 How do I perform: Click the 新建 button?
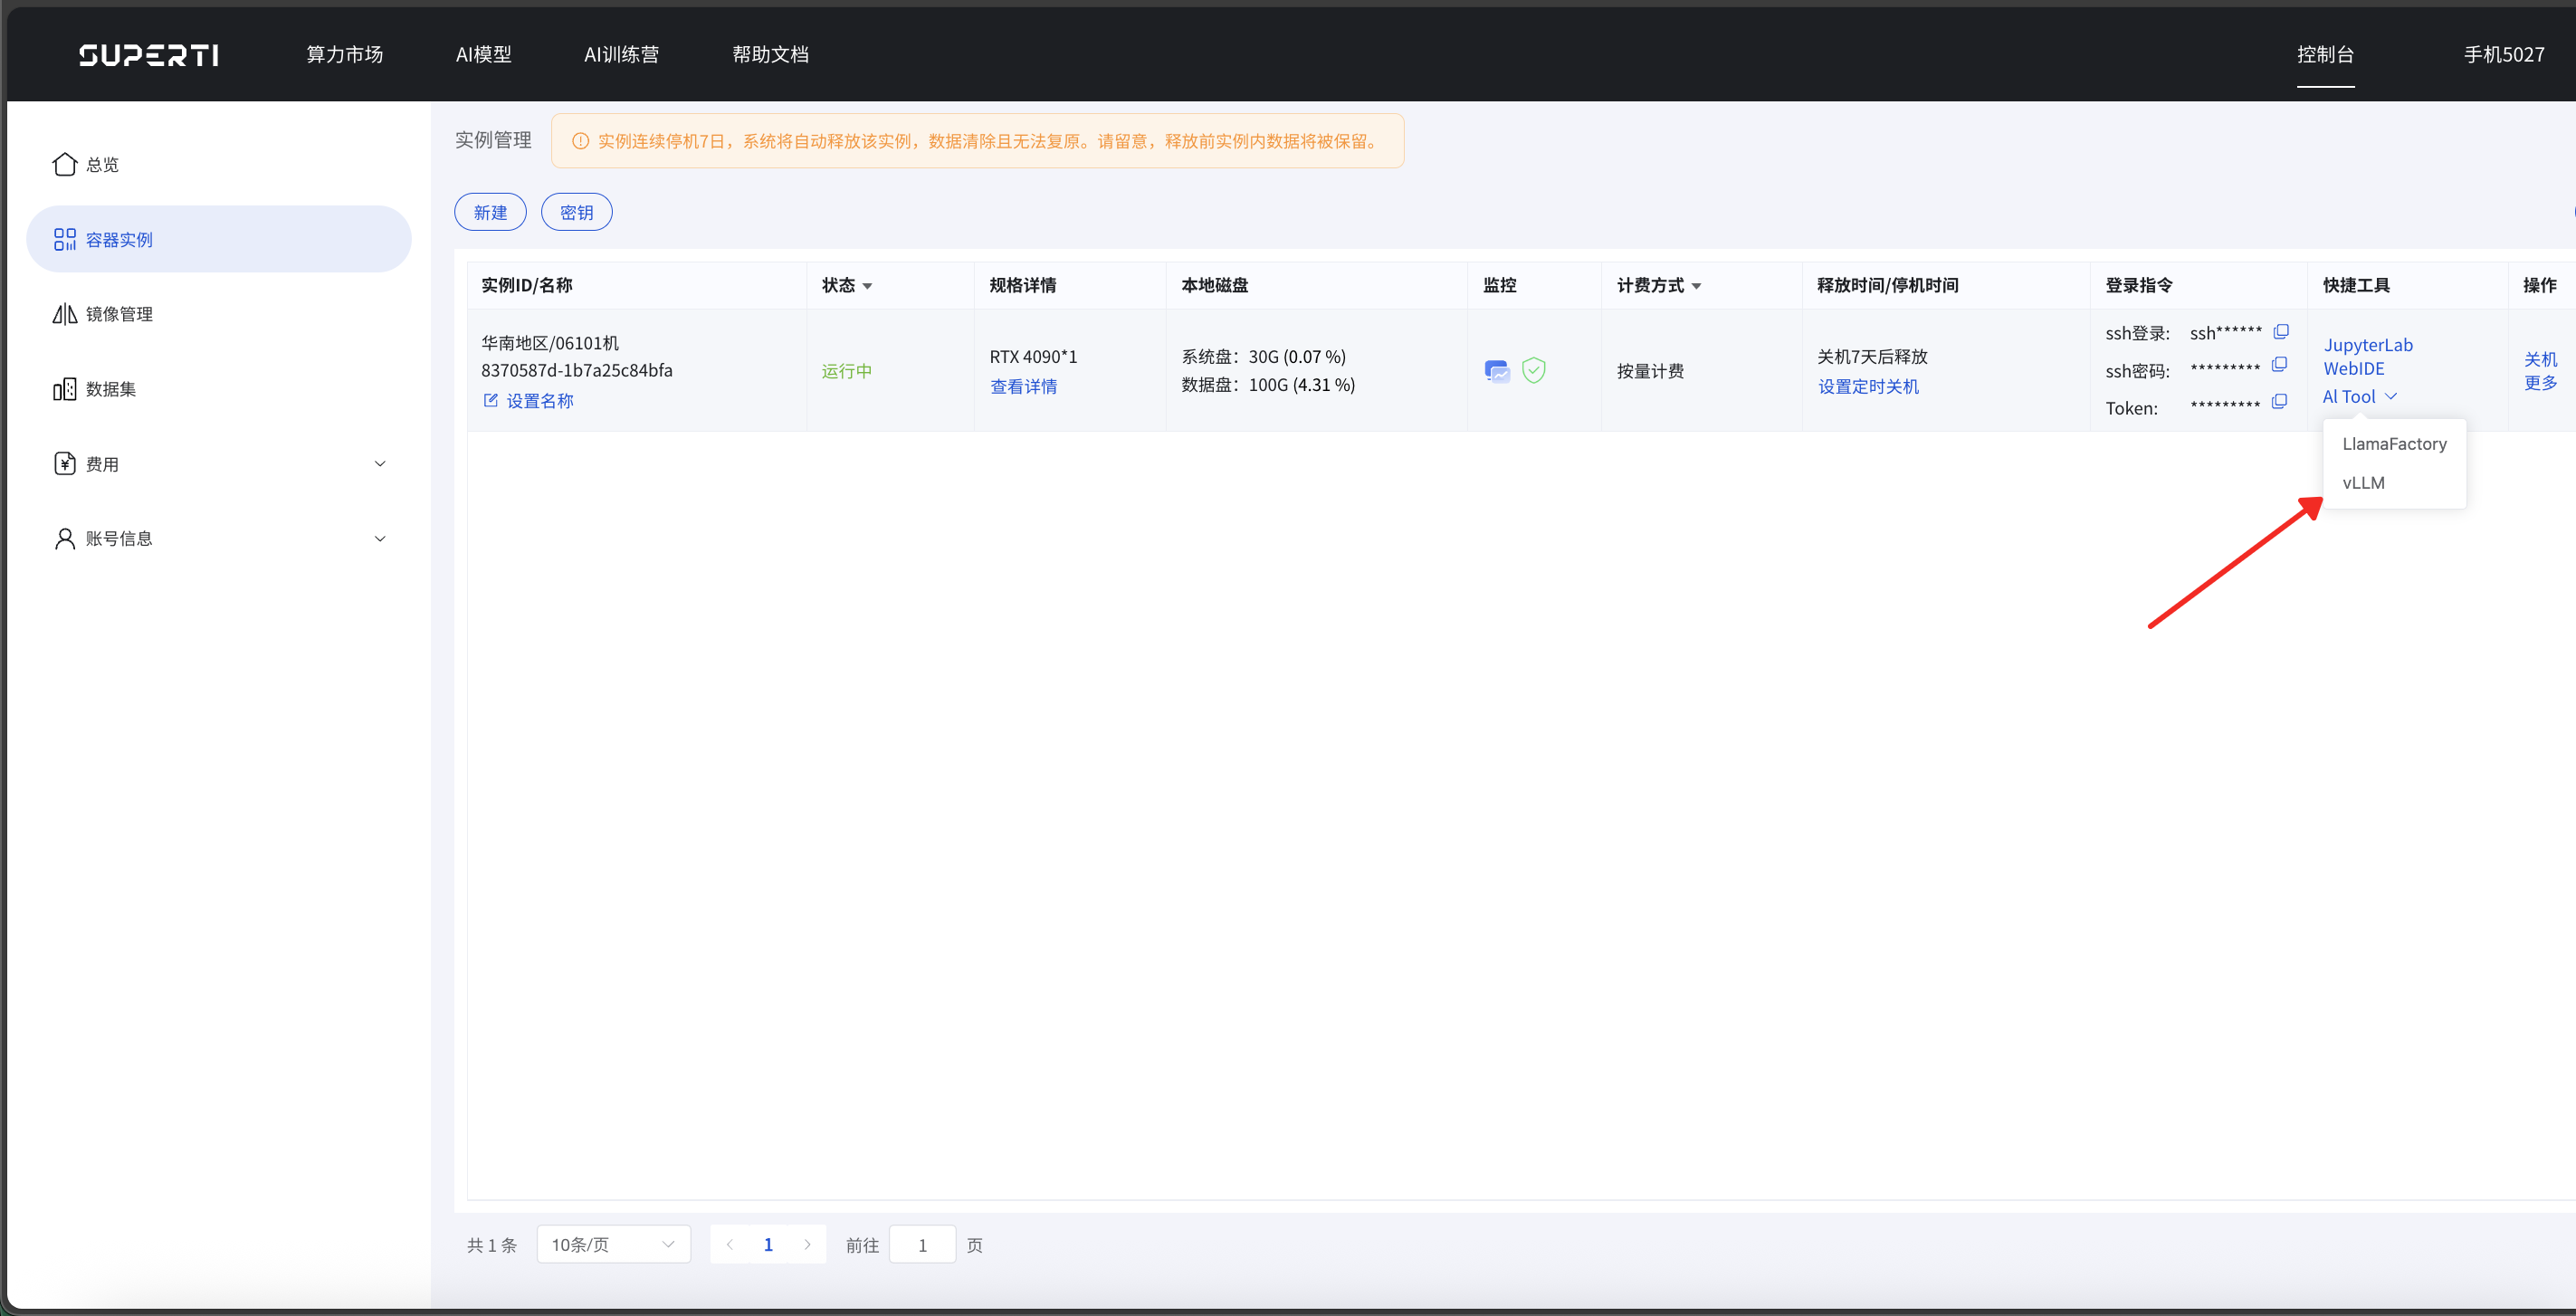490,212
